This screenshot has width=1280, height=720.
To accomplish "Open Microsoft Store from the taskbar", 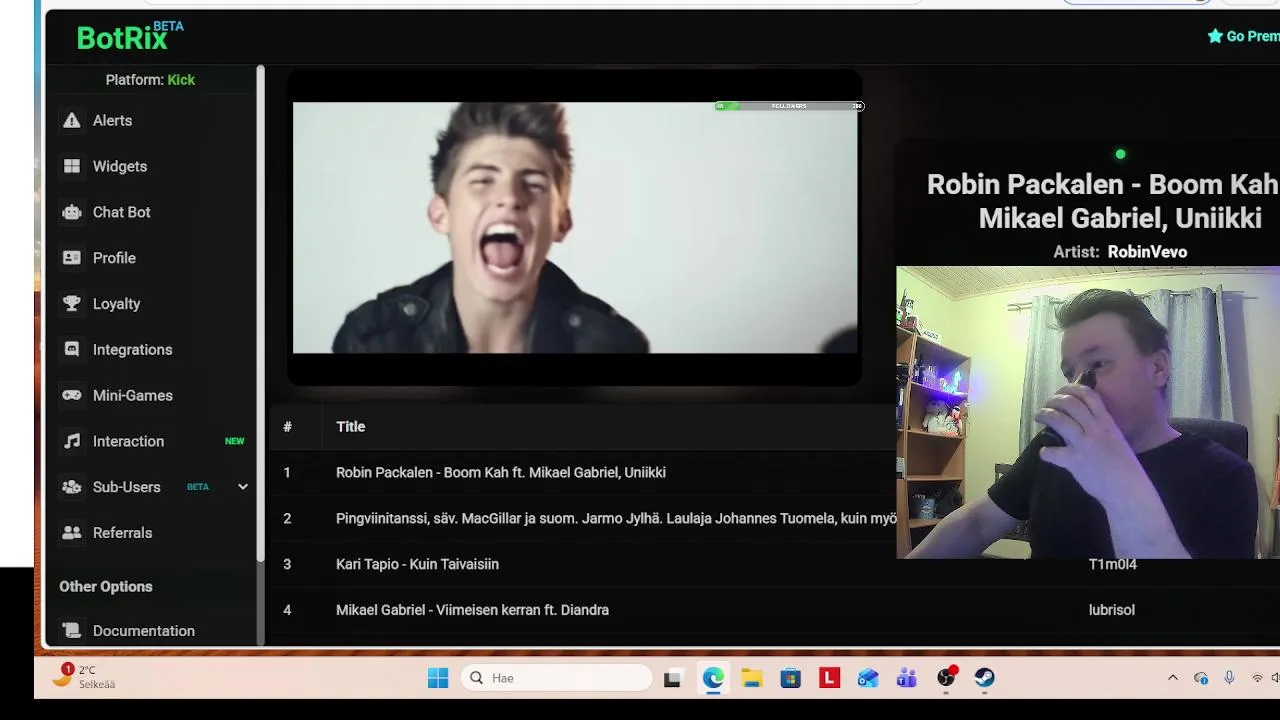I will click(x=791, y=678).
